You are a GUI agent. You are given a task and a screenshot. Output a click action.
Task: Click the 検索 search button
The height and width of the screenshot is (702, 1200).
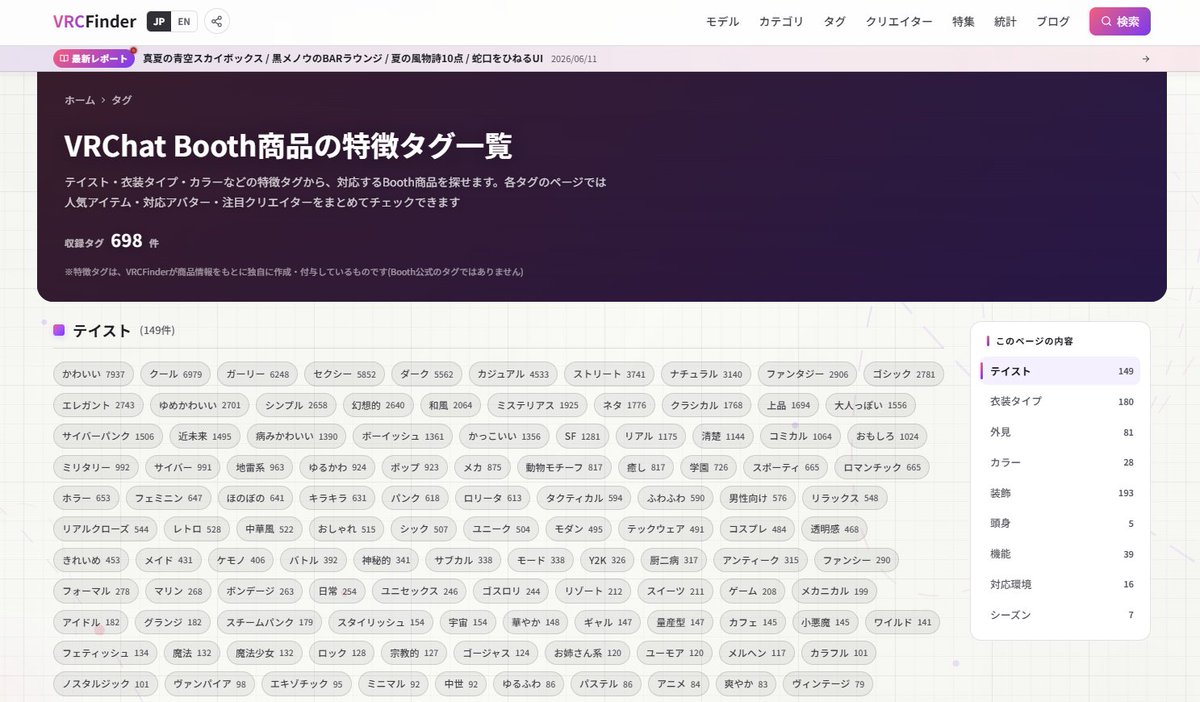[1120, 21]
